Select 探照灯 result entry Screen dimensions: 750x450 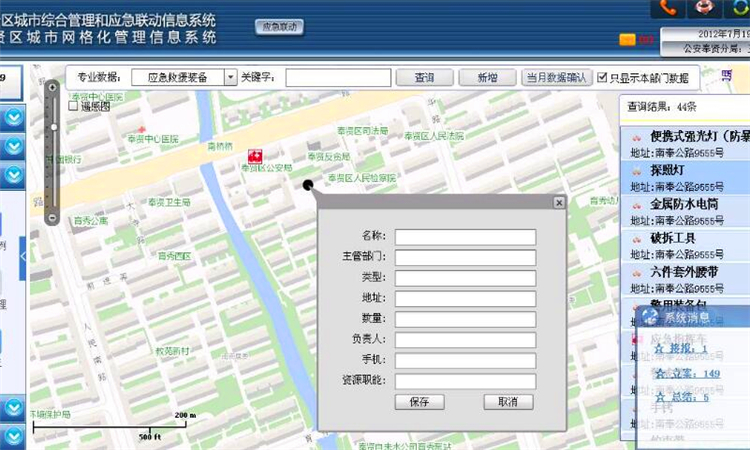click(685, 177)
